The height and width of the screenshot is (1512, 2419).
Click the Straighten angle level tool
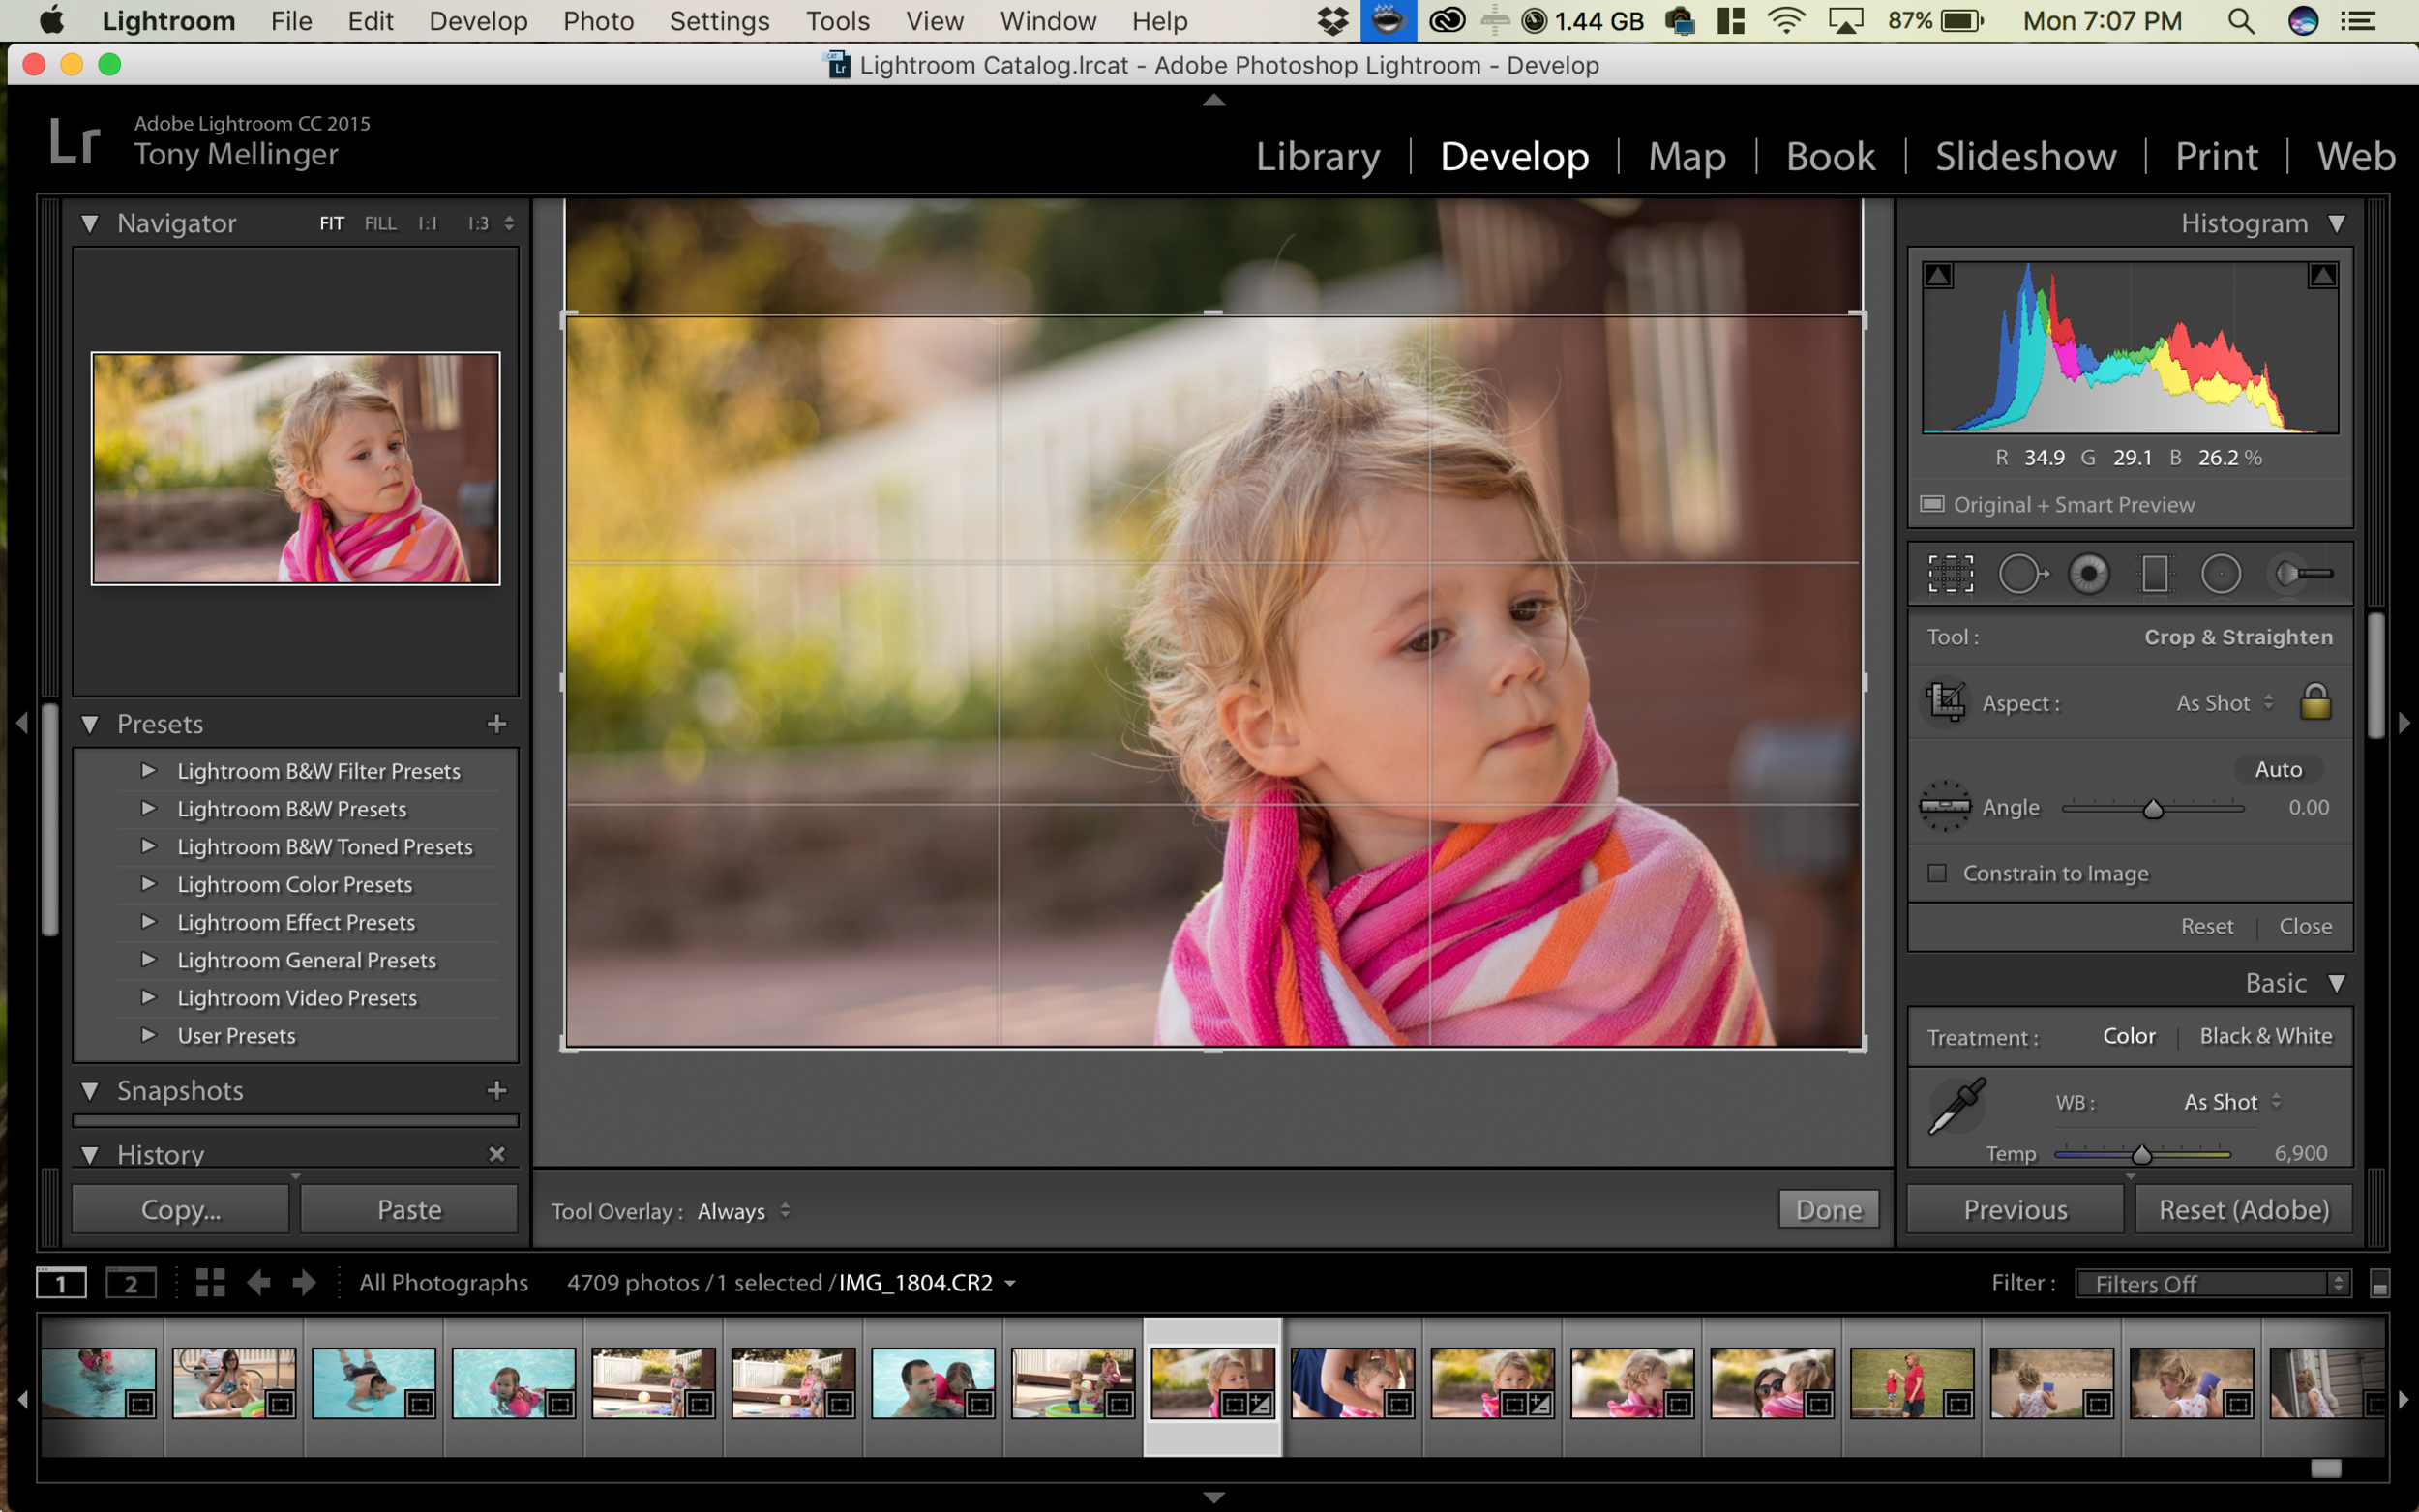(1945, 806)
